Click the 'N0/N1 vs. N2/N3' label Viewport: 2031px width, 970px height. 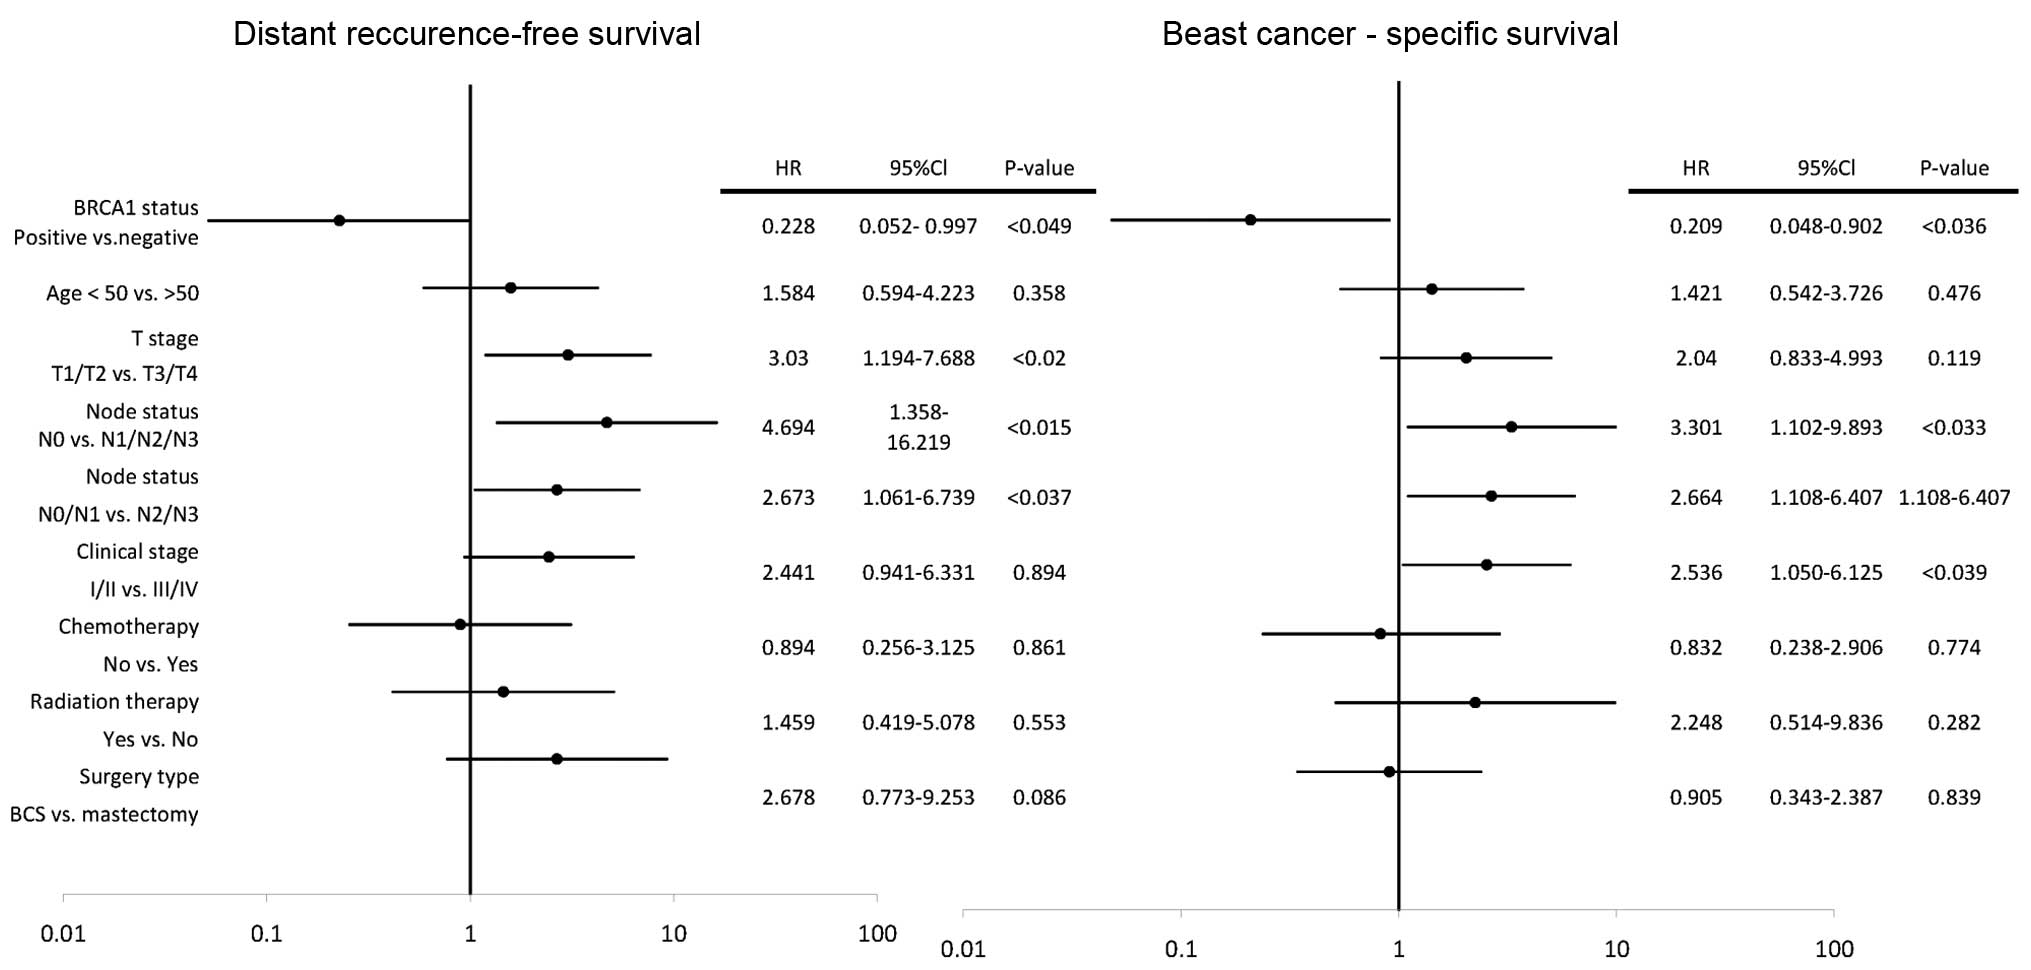coord(118,514)
